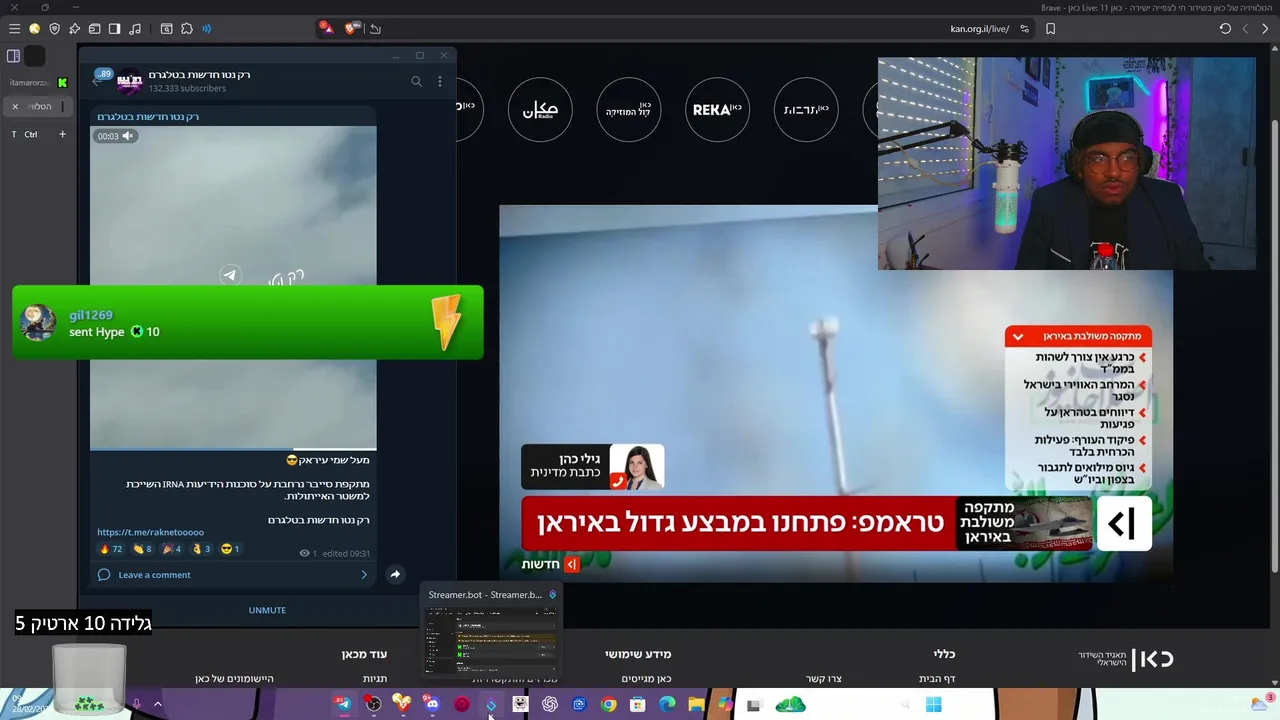Image resolution: width=1280 pixels, height=720 pixels.
Task: Click the share arrow in address bar
Action: click(375, 29)
